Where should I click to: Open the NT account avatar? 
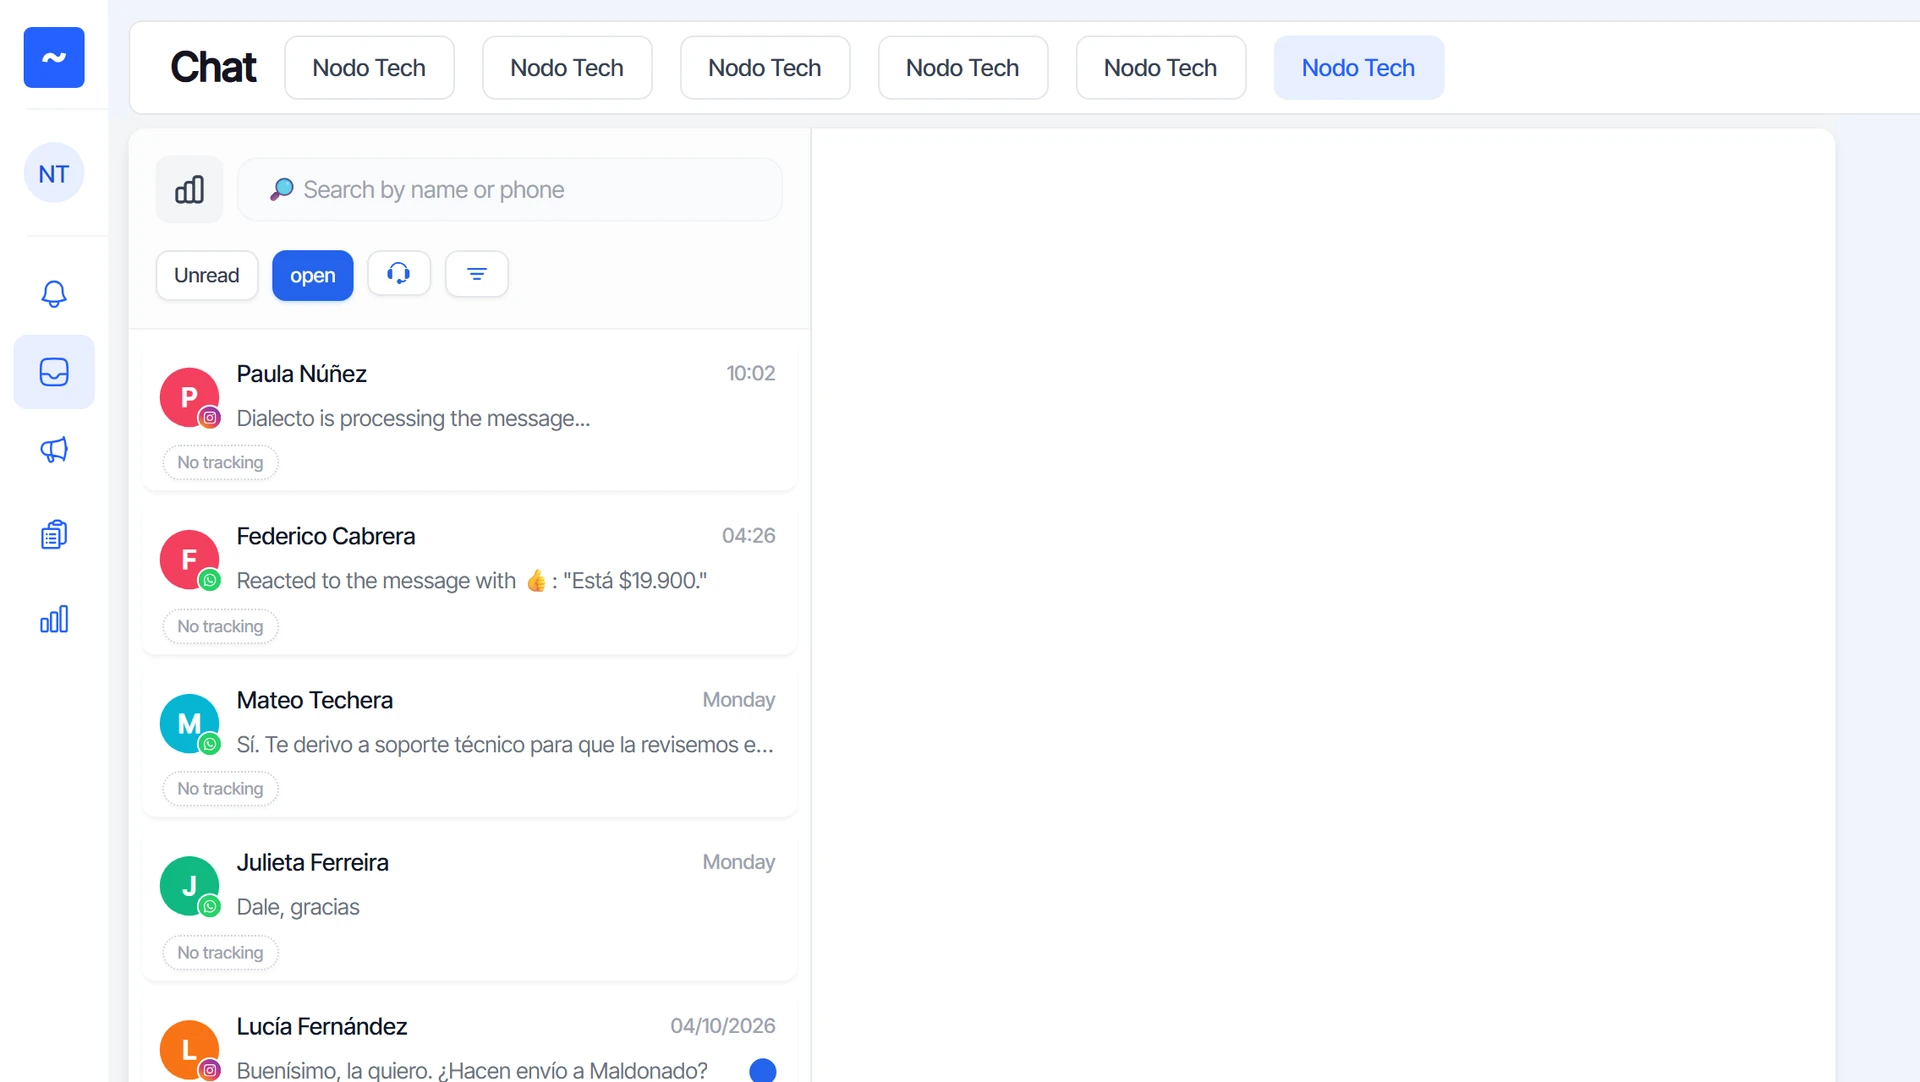[x=54, y=173]
